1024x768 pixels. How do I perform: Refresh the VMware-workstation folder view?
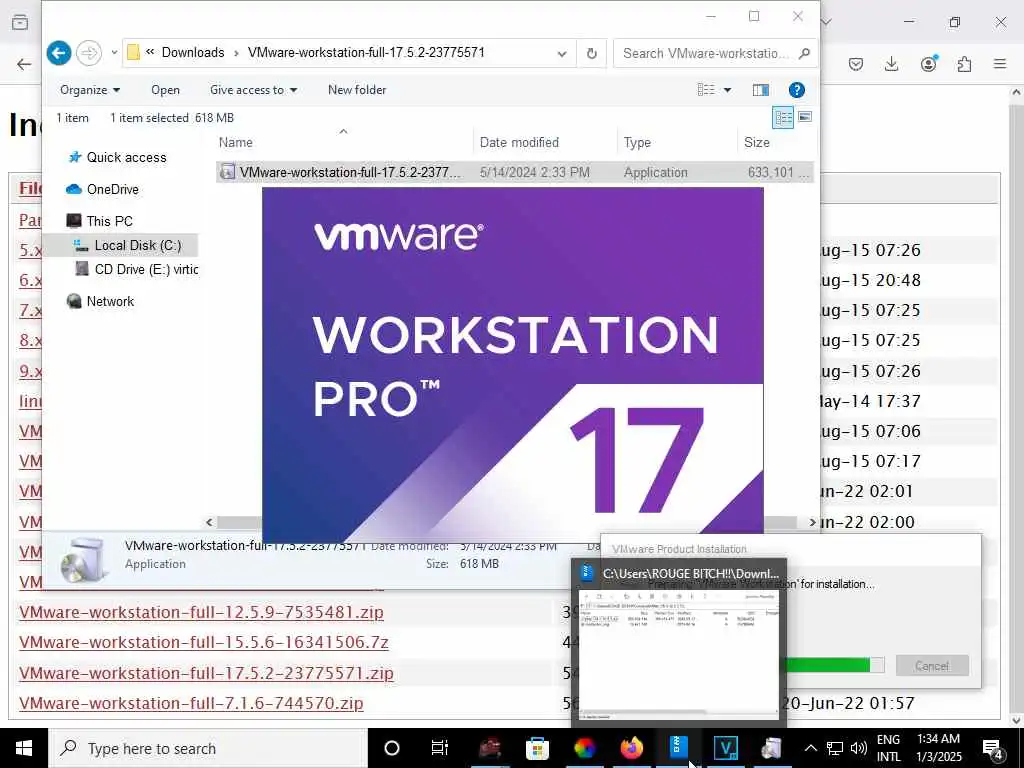[x=592, y=54]
